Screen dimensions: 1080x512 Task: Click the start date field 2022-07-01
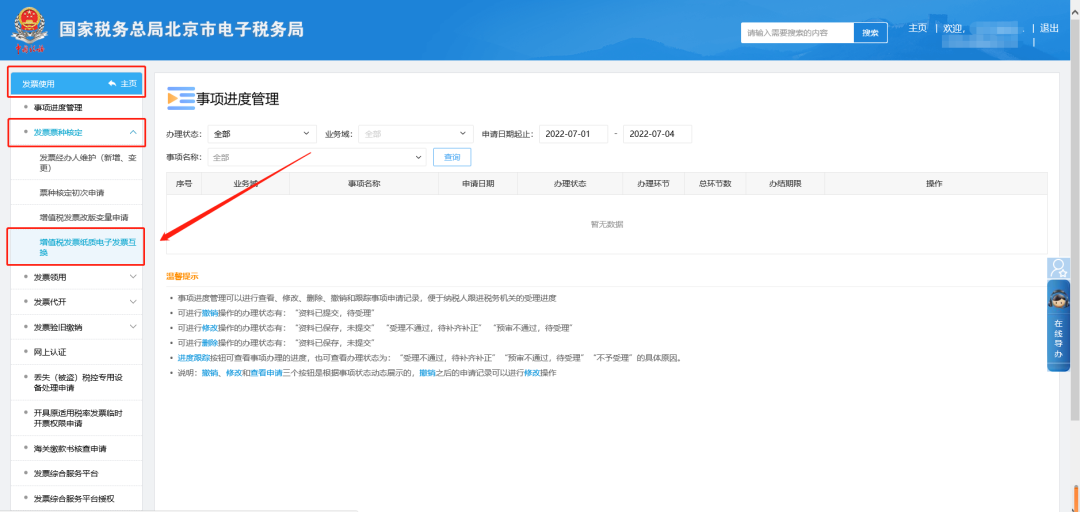572,133
